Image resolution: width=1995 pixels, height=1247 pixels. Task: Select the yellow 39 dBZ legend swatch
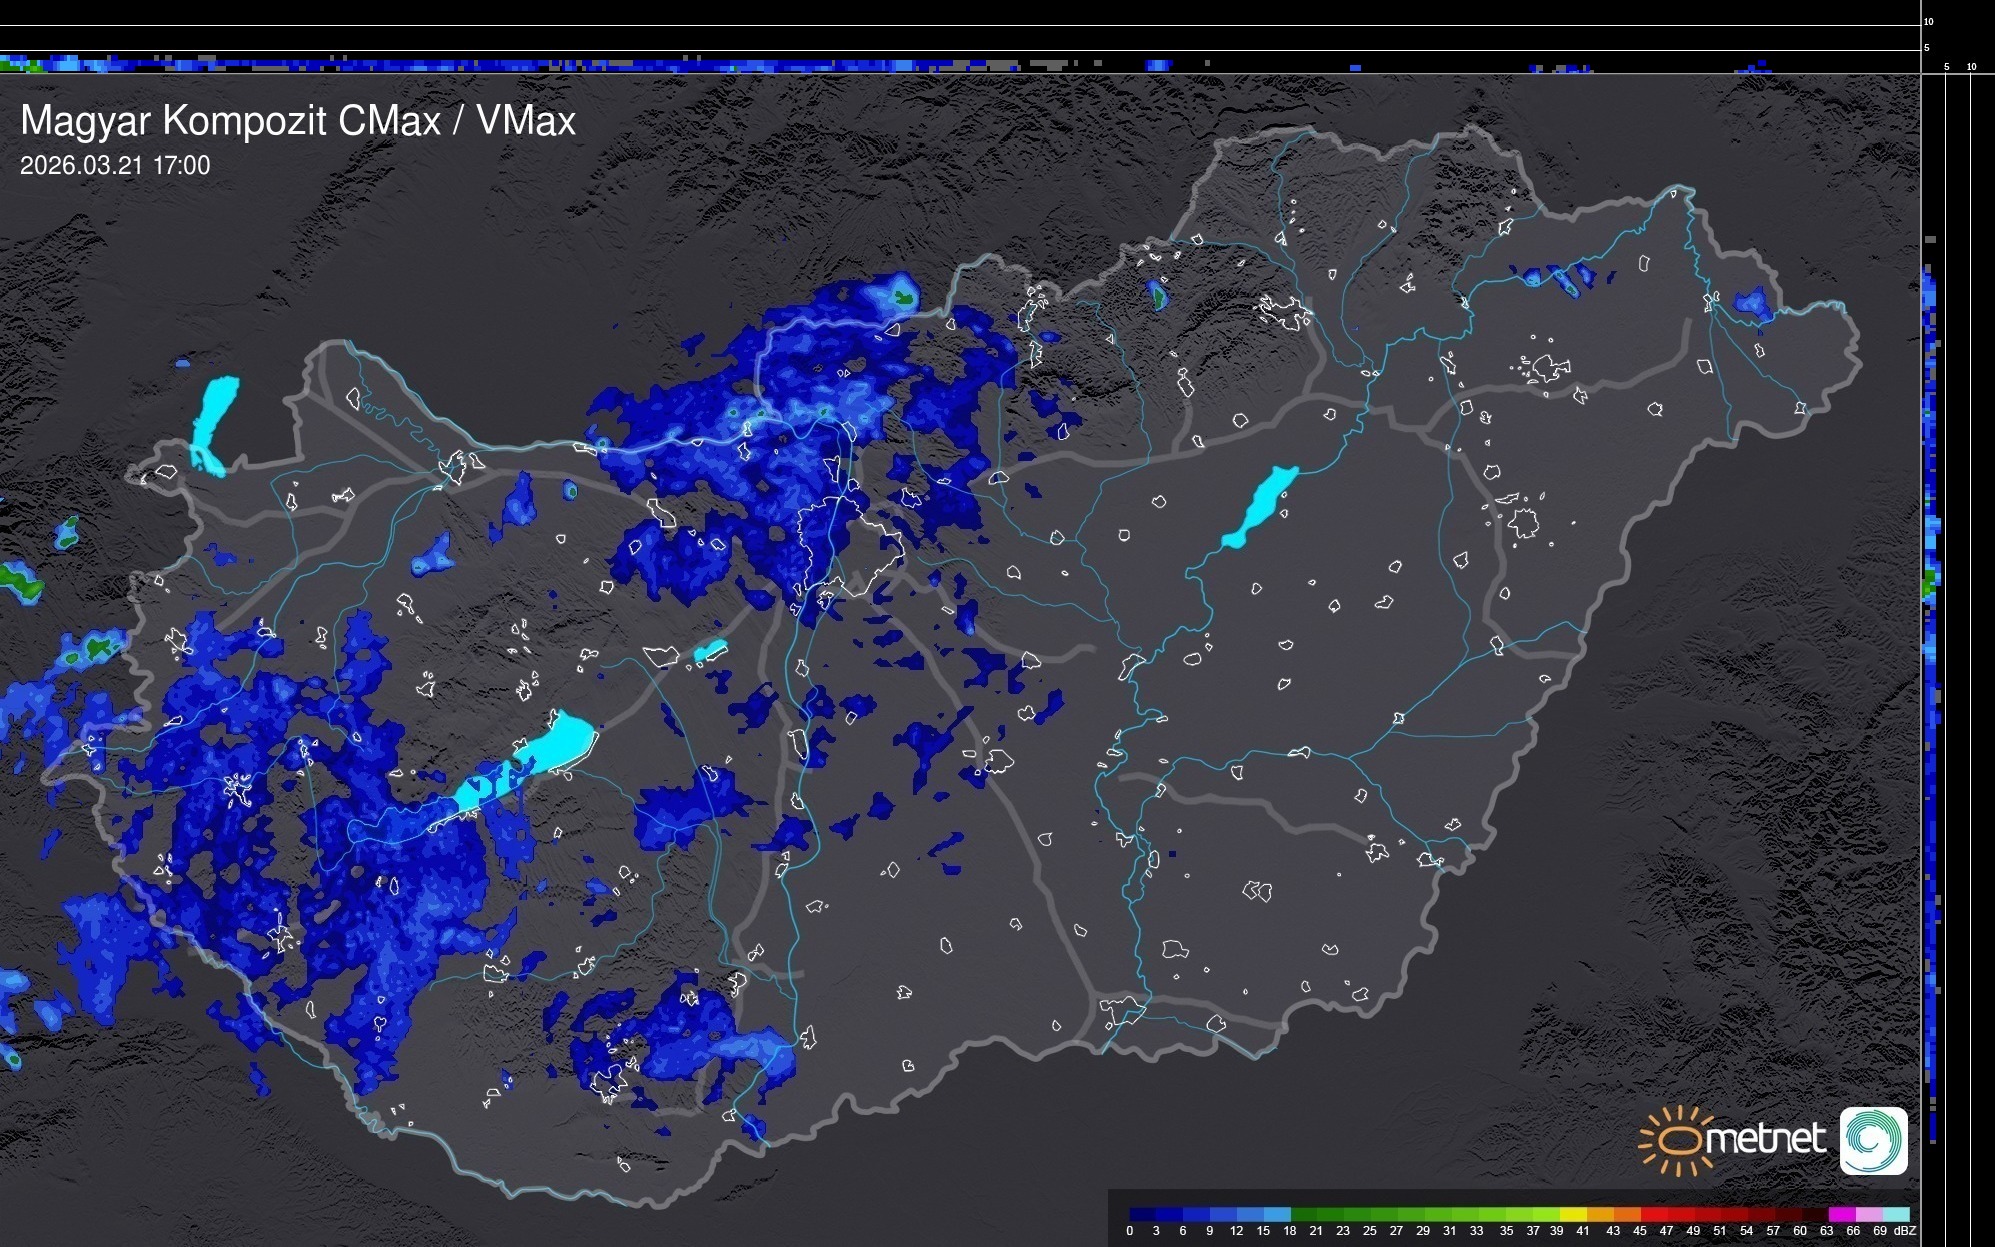[1573, 1214]
